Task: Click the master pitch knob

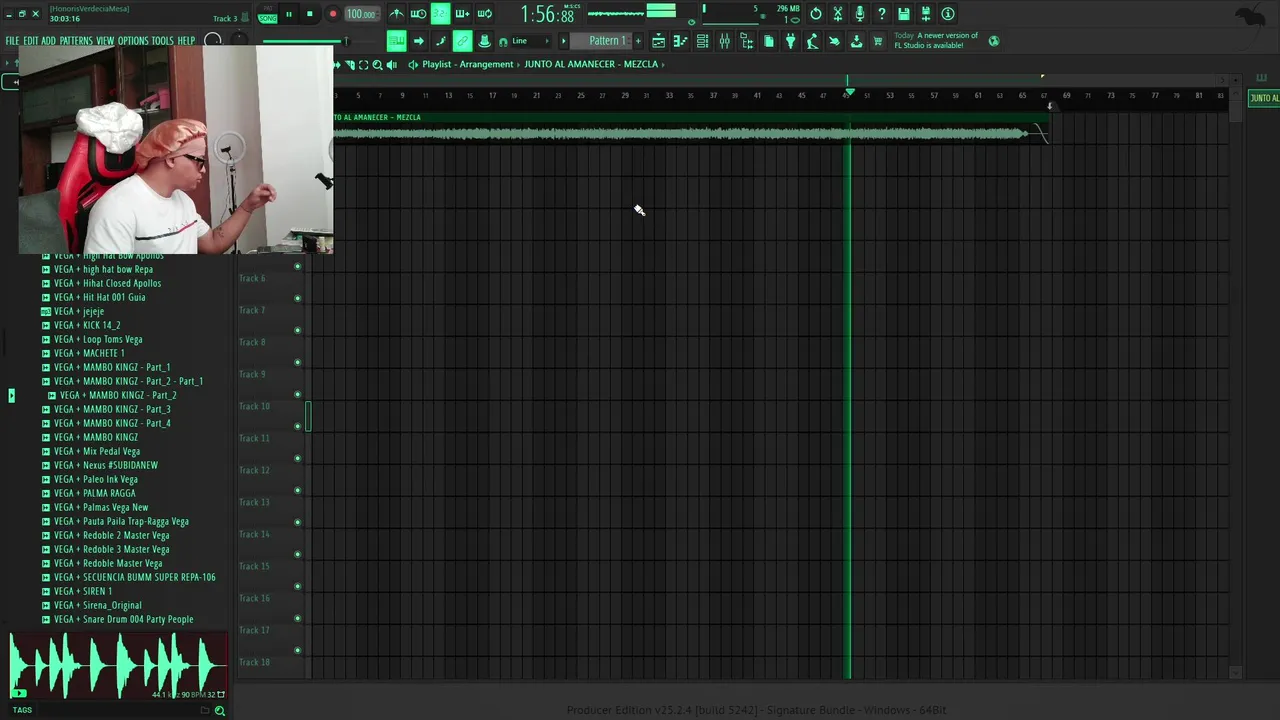Action: 239,41
